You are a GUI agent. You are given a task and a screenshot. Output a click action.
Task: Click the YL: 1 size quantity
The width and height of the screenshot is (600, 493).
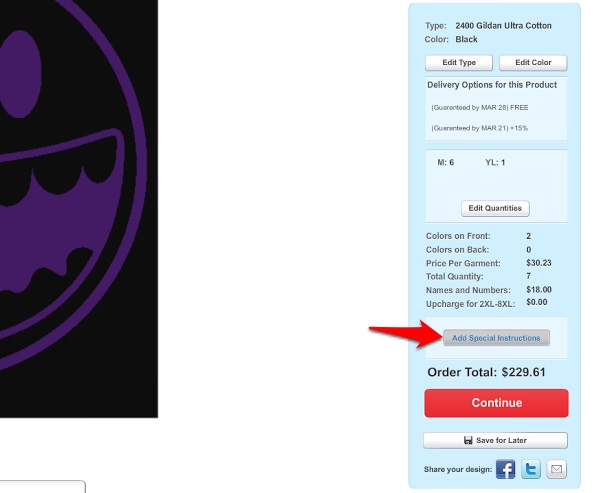pos(495,162)
